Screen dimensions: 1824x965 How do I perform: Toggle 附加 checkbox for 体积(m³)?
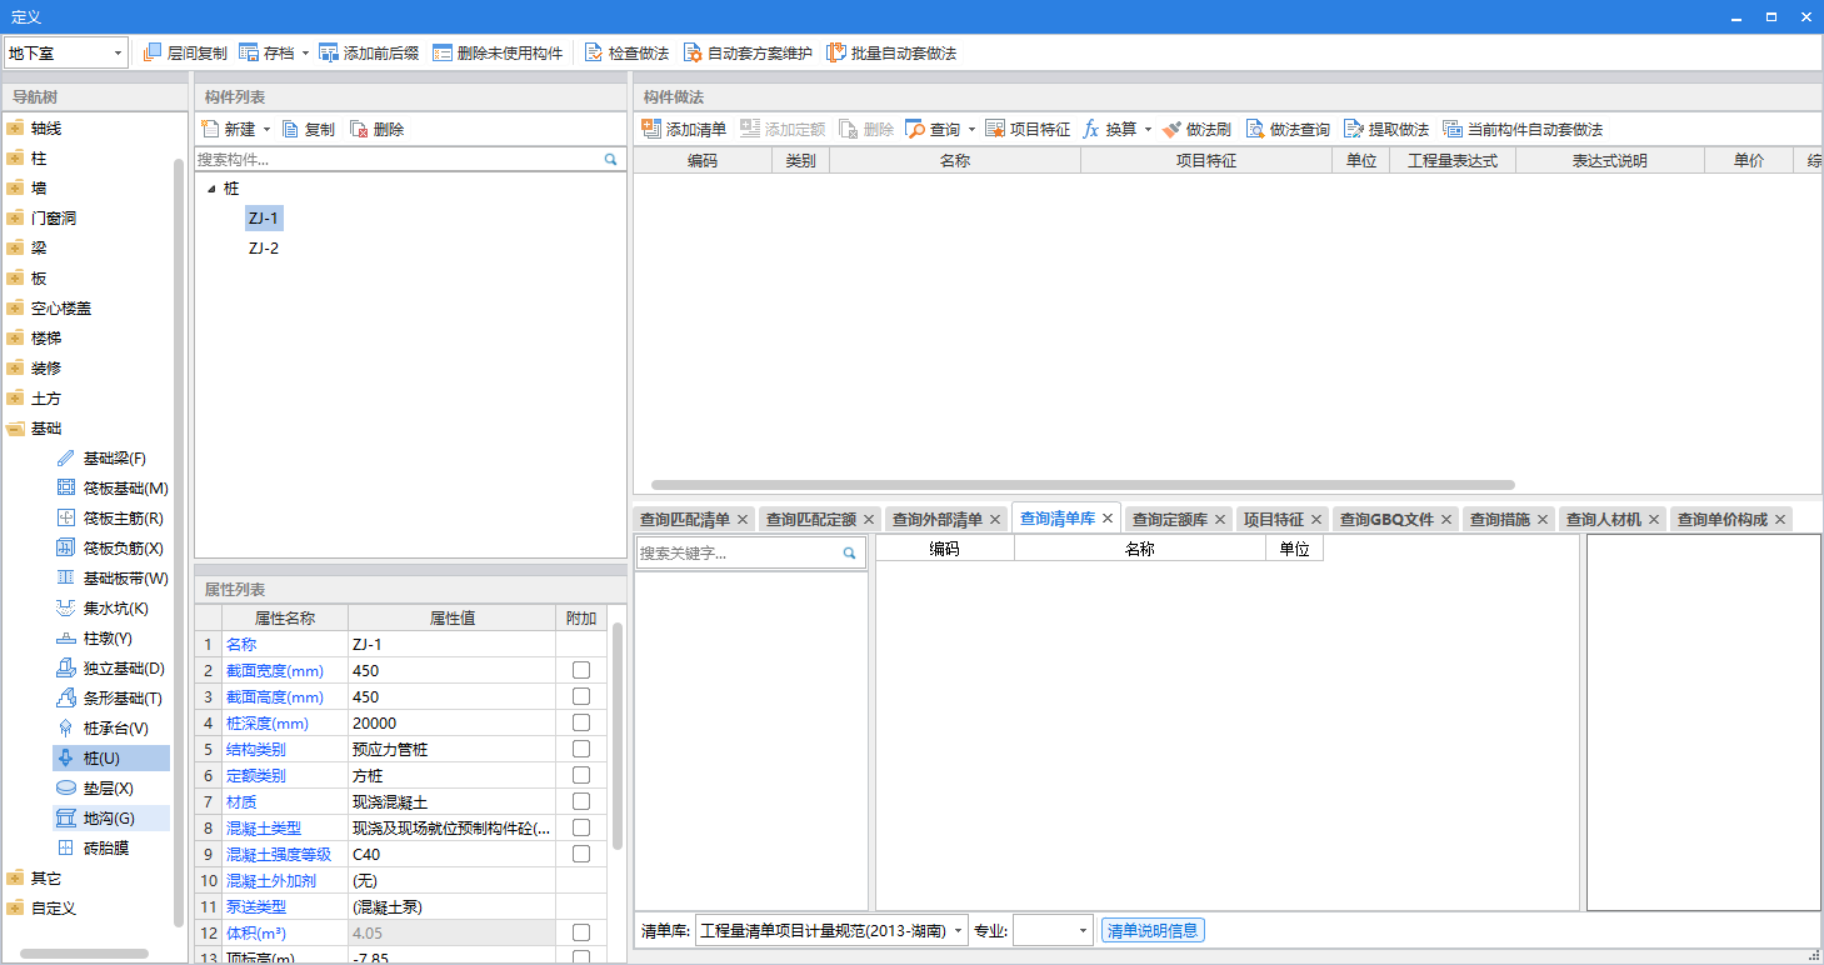point(581,932)
